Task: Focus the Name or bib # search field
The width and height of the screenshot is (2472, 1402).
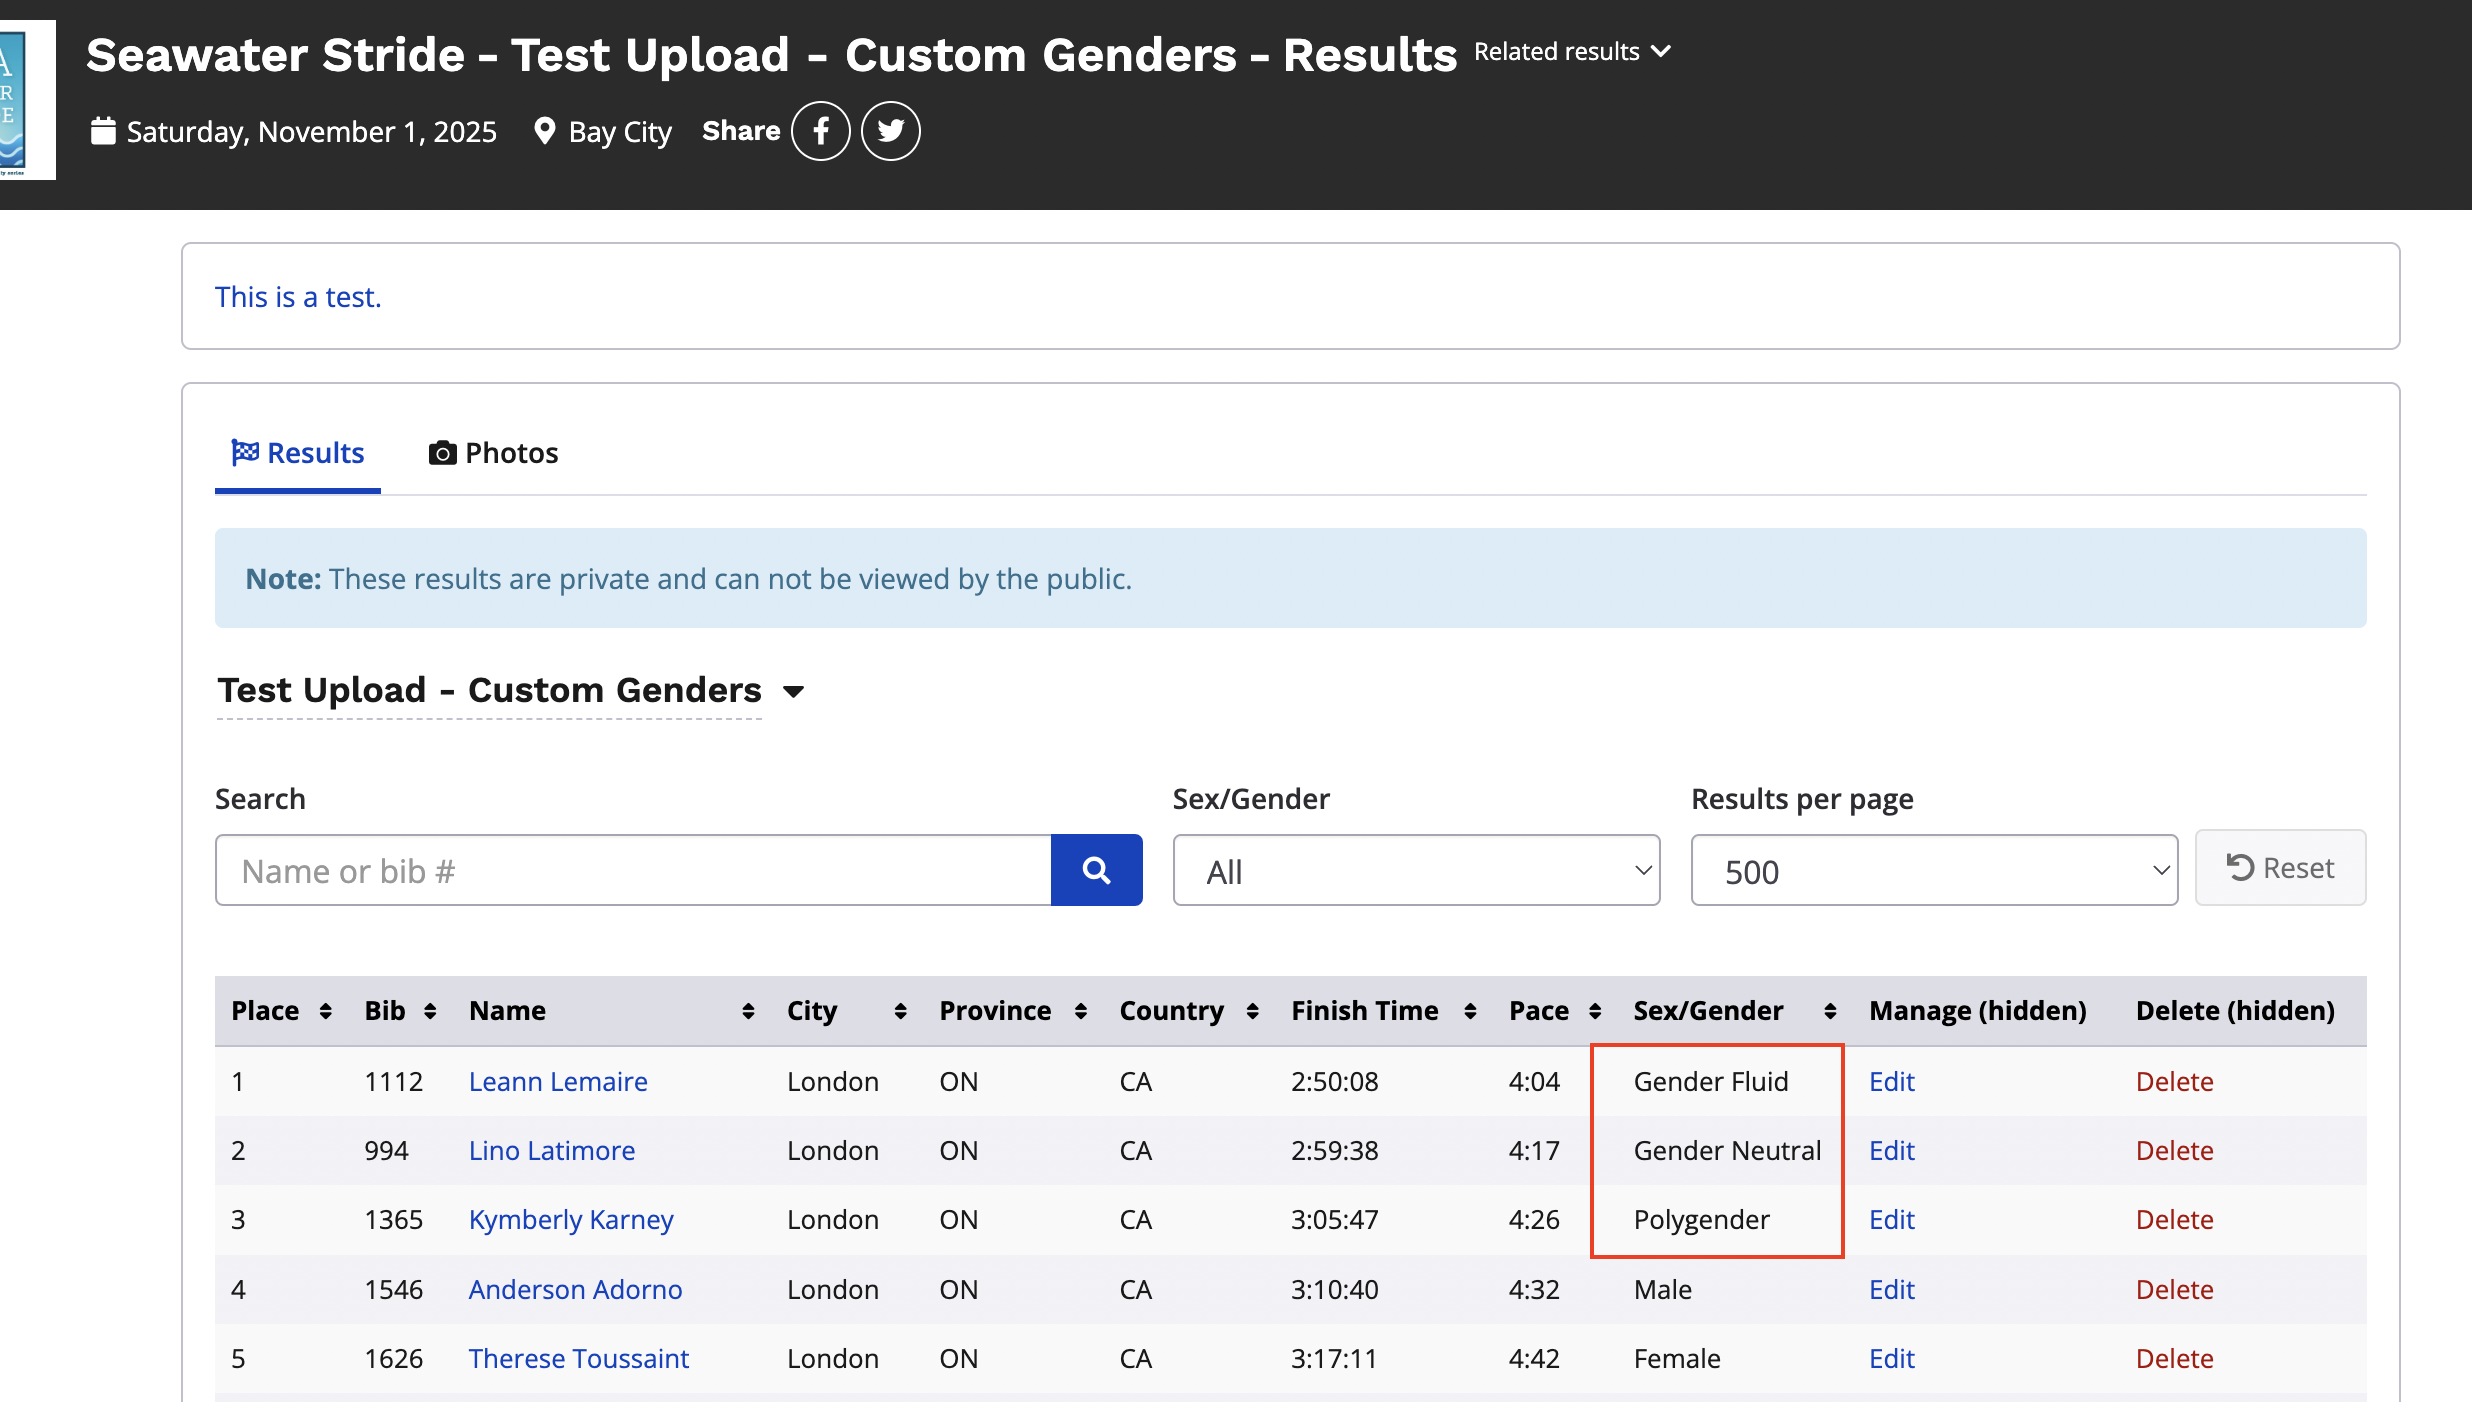Action: coord(633,871)
